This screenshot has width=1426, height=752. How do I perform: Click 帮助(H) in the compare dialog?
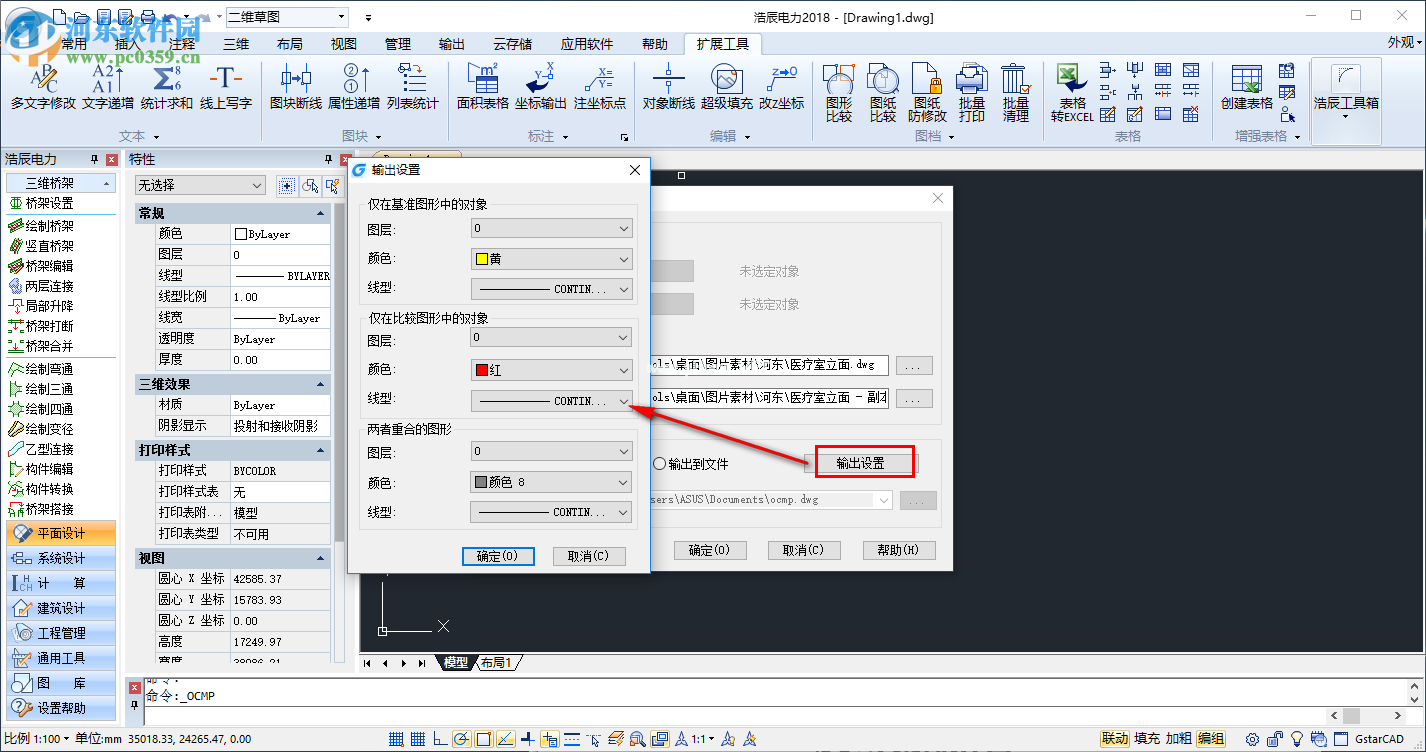(899, 550)
